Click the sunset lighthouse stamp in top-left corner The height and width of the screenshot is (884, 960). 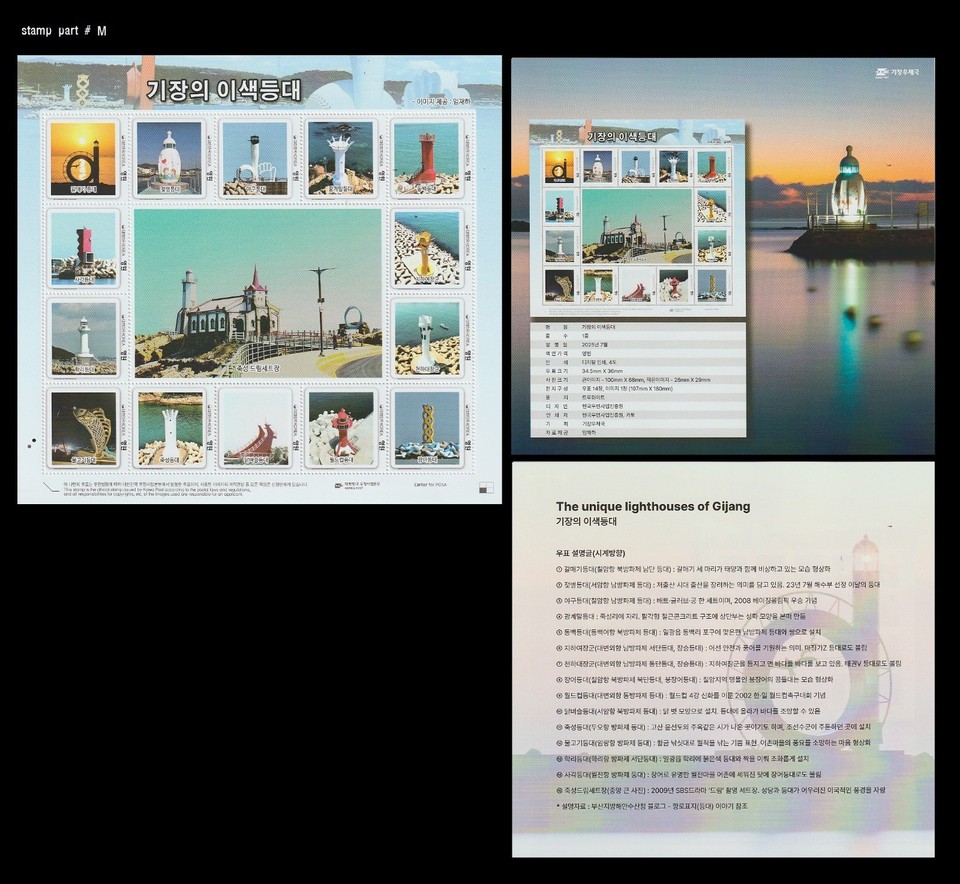[83, 159]
